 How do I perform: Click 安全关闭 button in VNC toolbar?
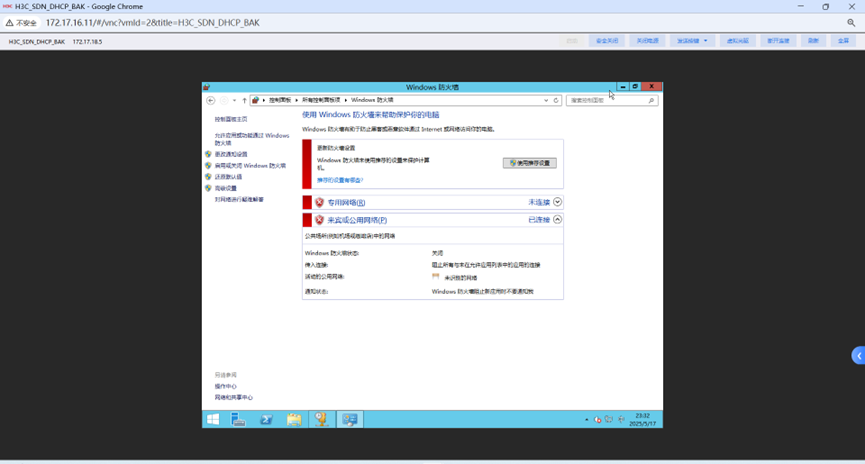click(607, 41)
